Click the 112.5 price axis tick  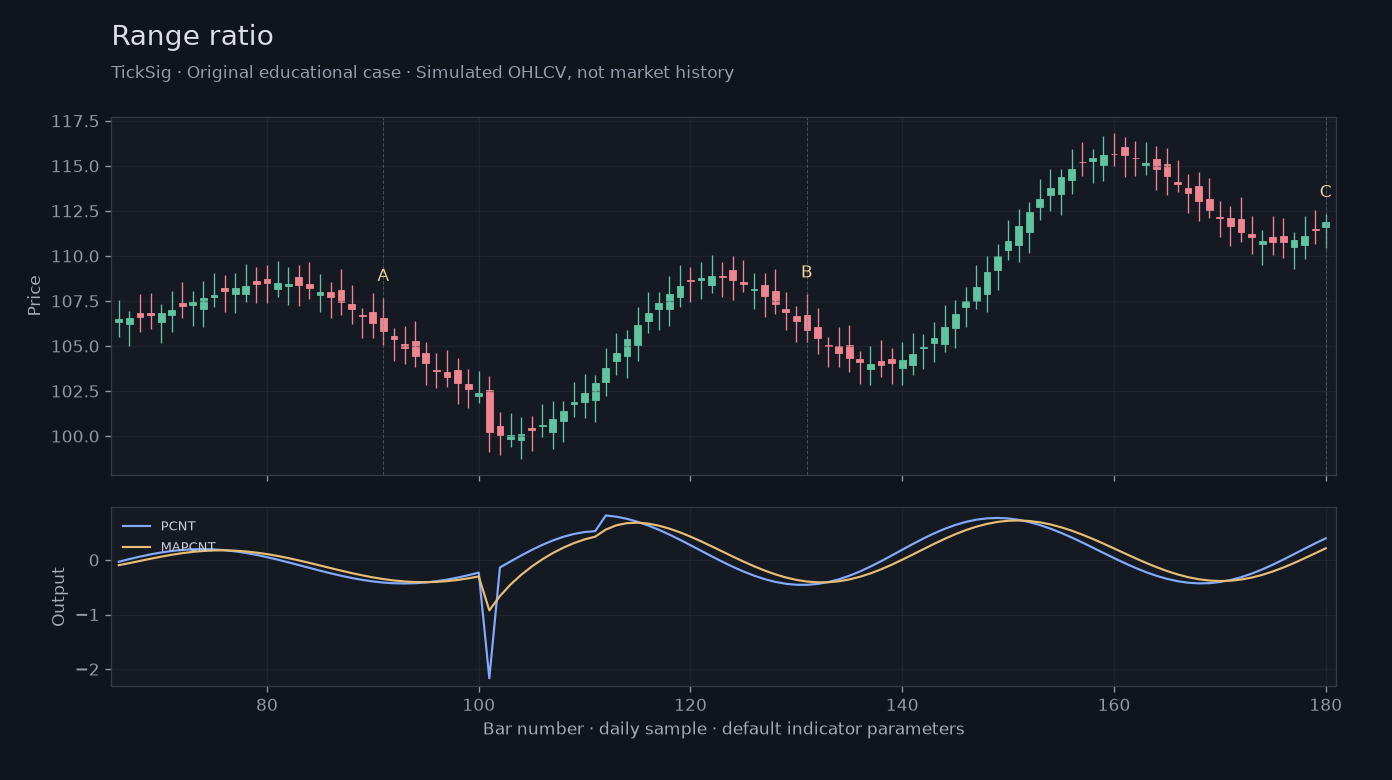75,211
